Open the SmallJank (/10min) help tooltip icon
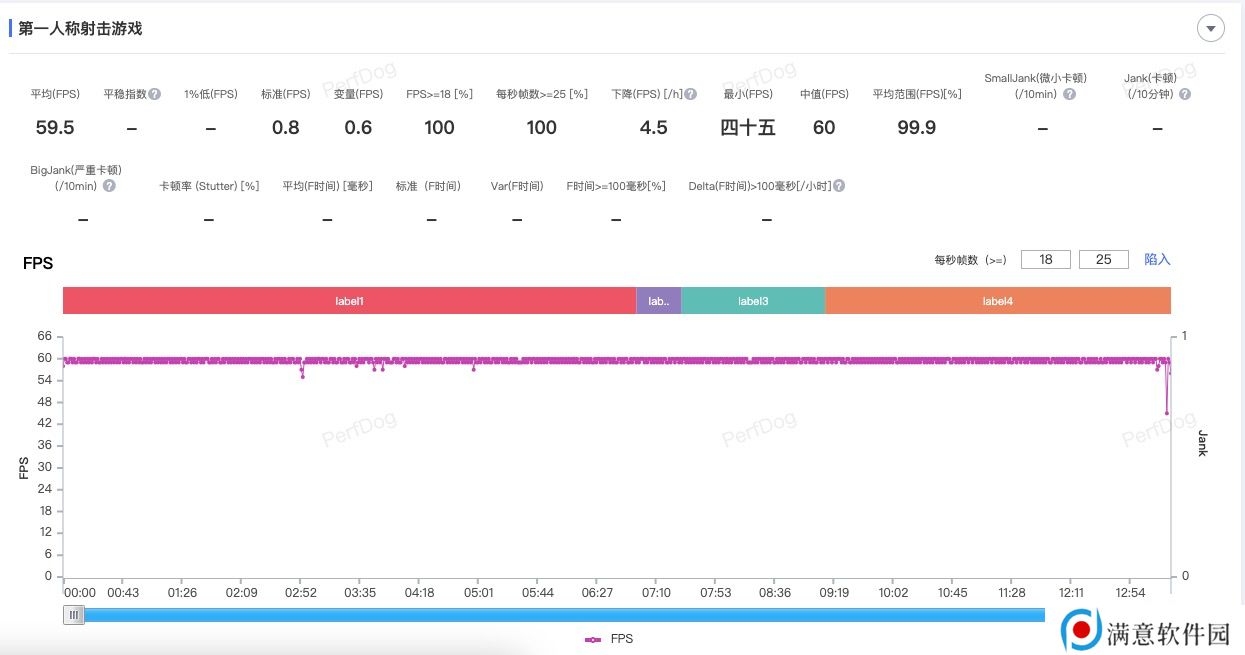The image size is (1245, 655). (1069, 94)
